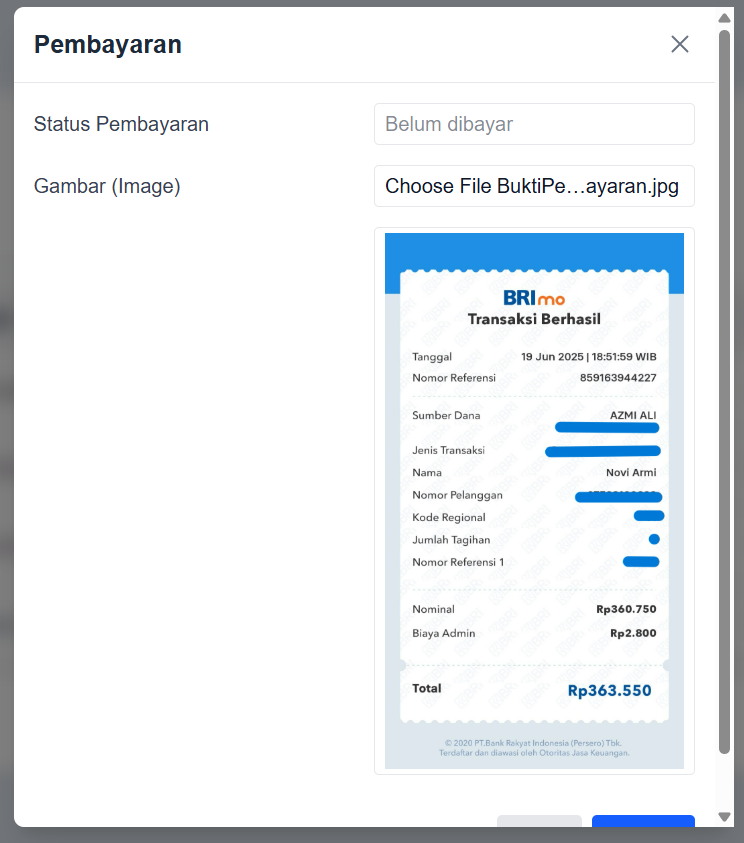Click the Jumlah Tagihan label
This screenshot has height=843, width=744.
click(x=451, y=540)
